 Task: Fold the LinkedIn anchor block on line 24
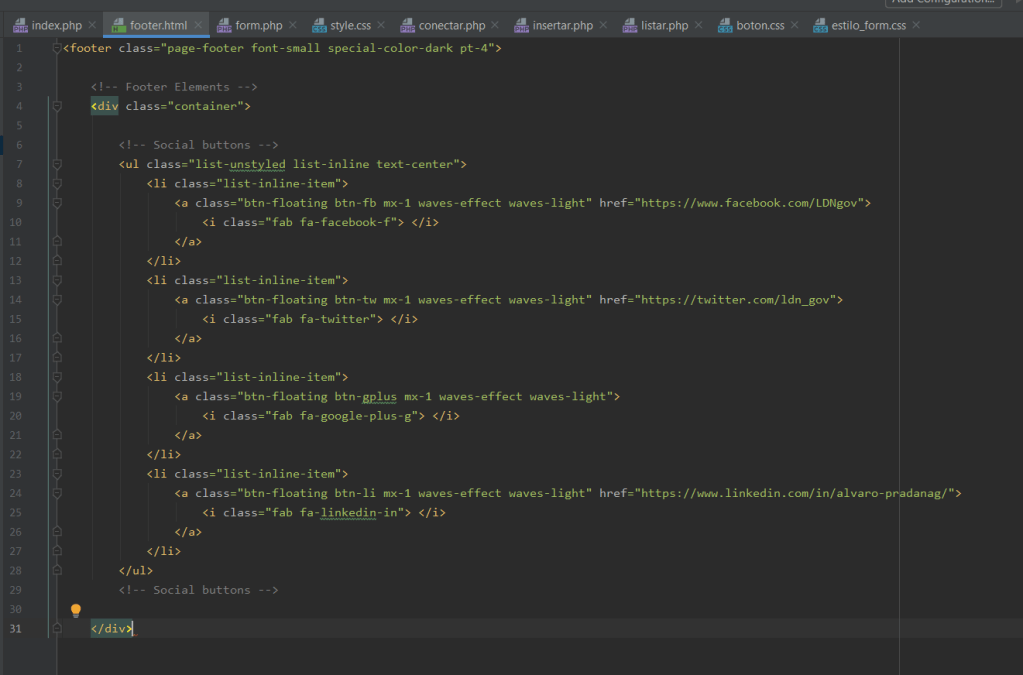pos(57,493)
